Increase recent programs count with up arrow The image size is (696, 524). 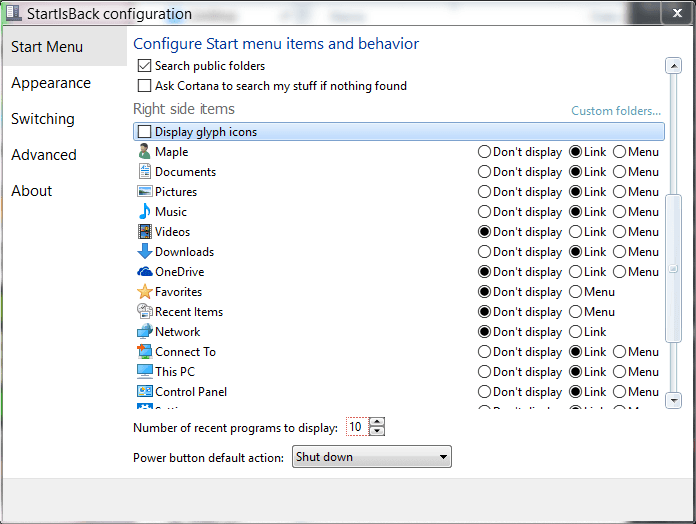[x=377, y=422]
